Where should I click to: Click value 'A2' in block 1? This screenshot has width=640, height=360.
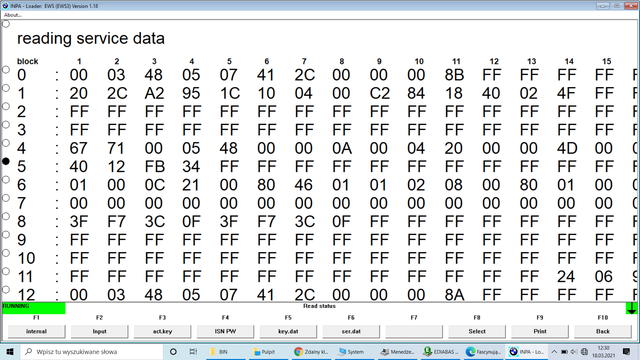pyautogui.click(x=154, y=93)
